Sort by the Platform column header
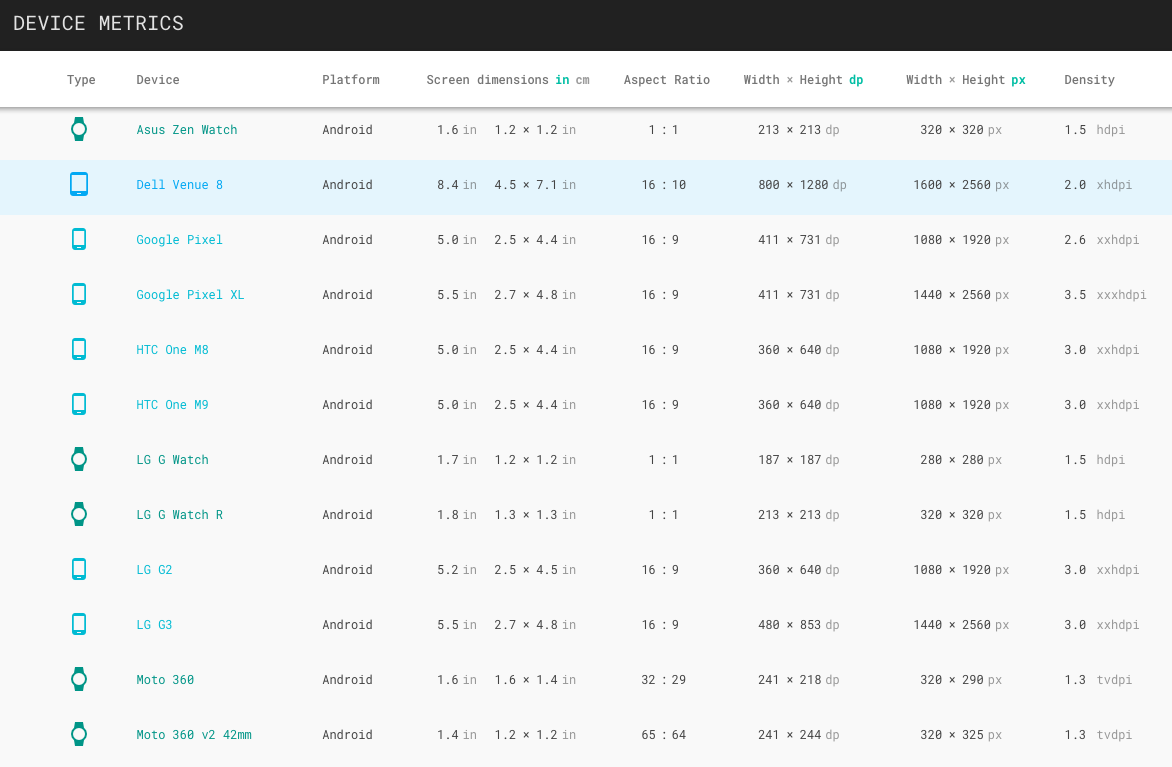The width and height of the screenshot is (1172, 767). (351, 80)
